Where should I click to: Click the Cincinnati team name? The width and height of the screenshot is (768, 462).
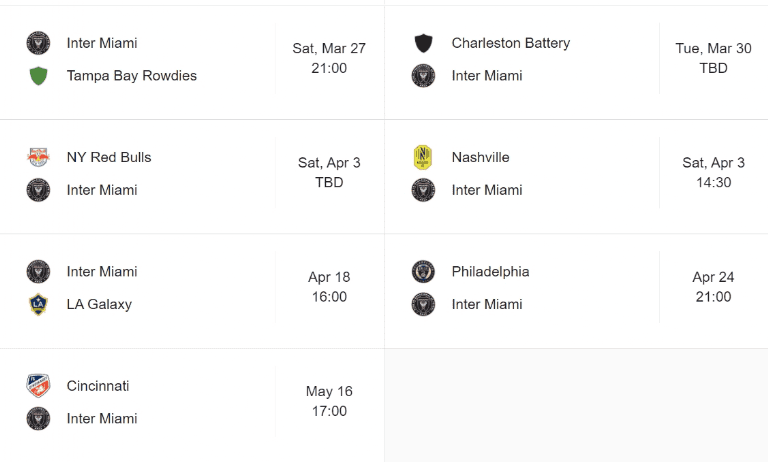point(98,386)
